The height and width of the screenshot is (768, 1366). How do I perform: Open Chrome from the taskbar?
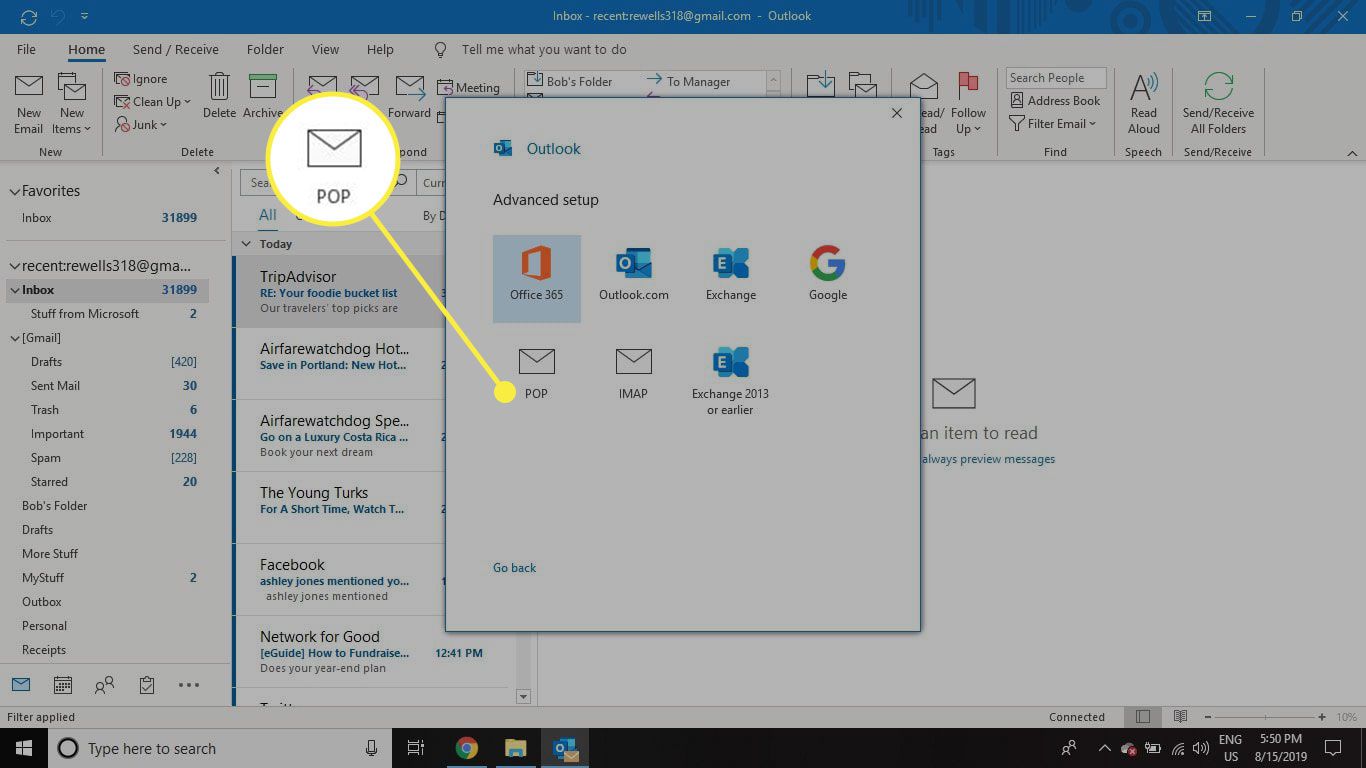[466, 748]
